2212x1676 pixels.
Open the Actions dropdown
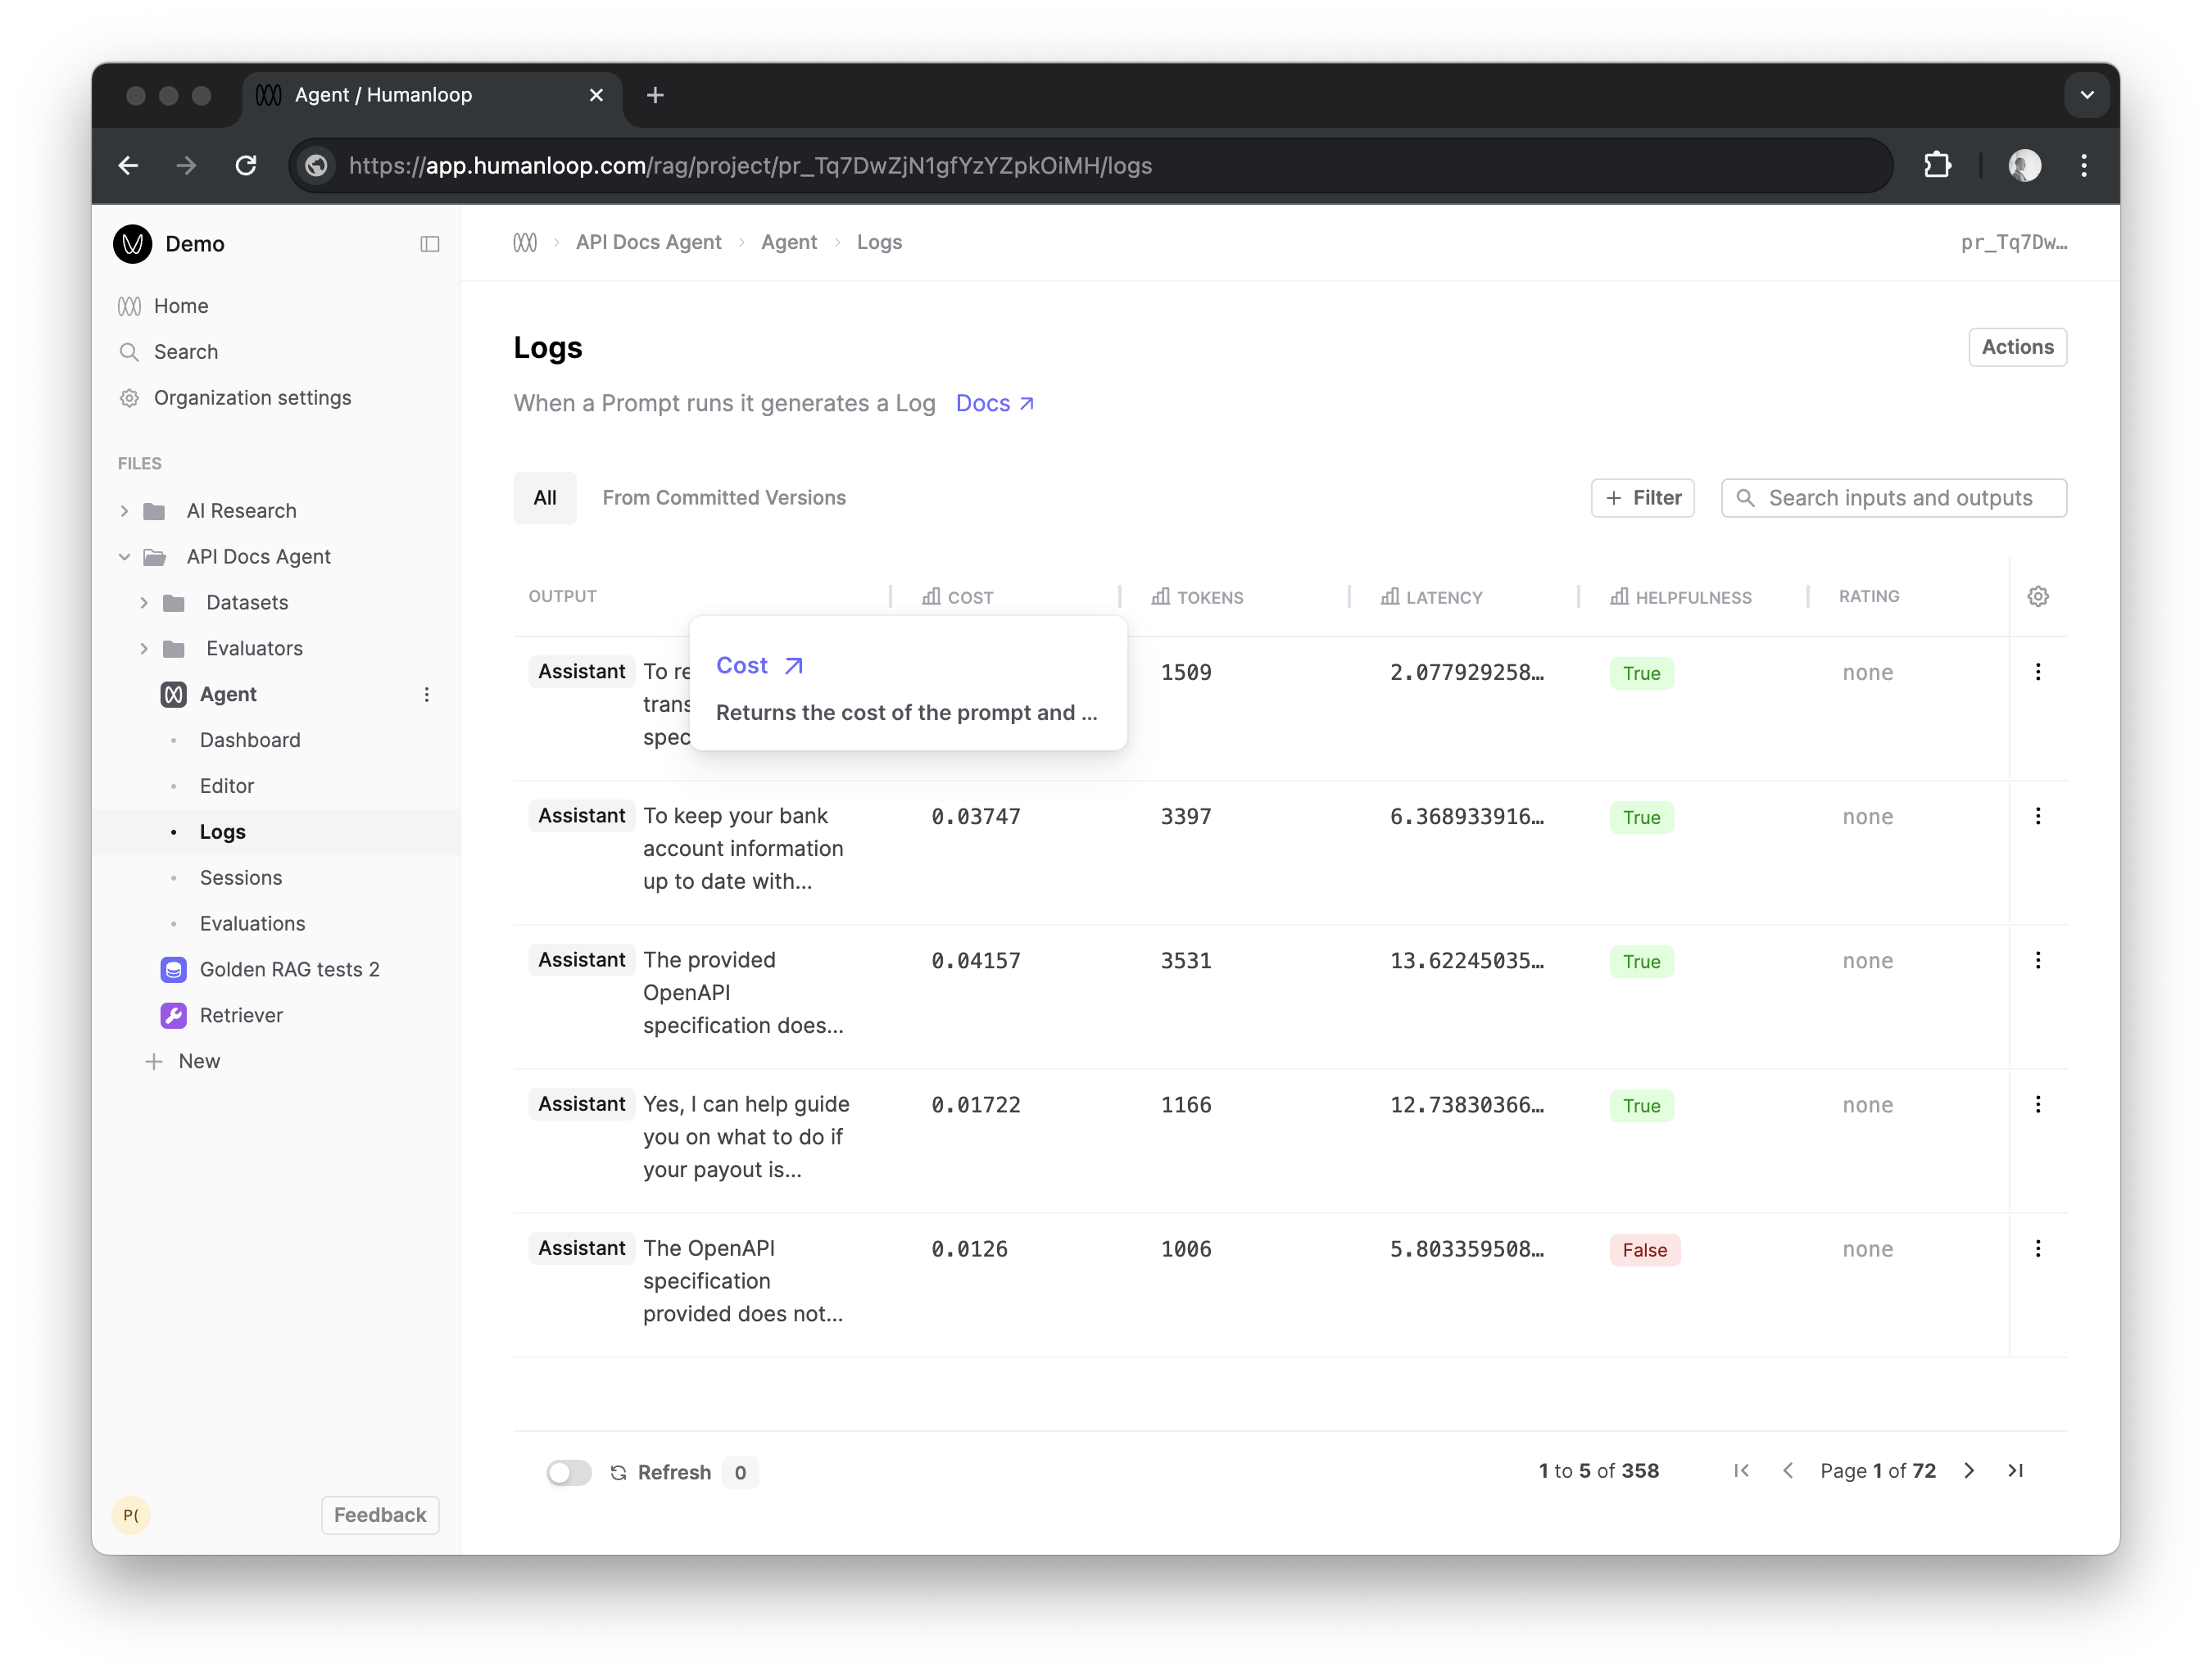click(2017, 348)
